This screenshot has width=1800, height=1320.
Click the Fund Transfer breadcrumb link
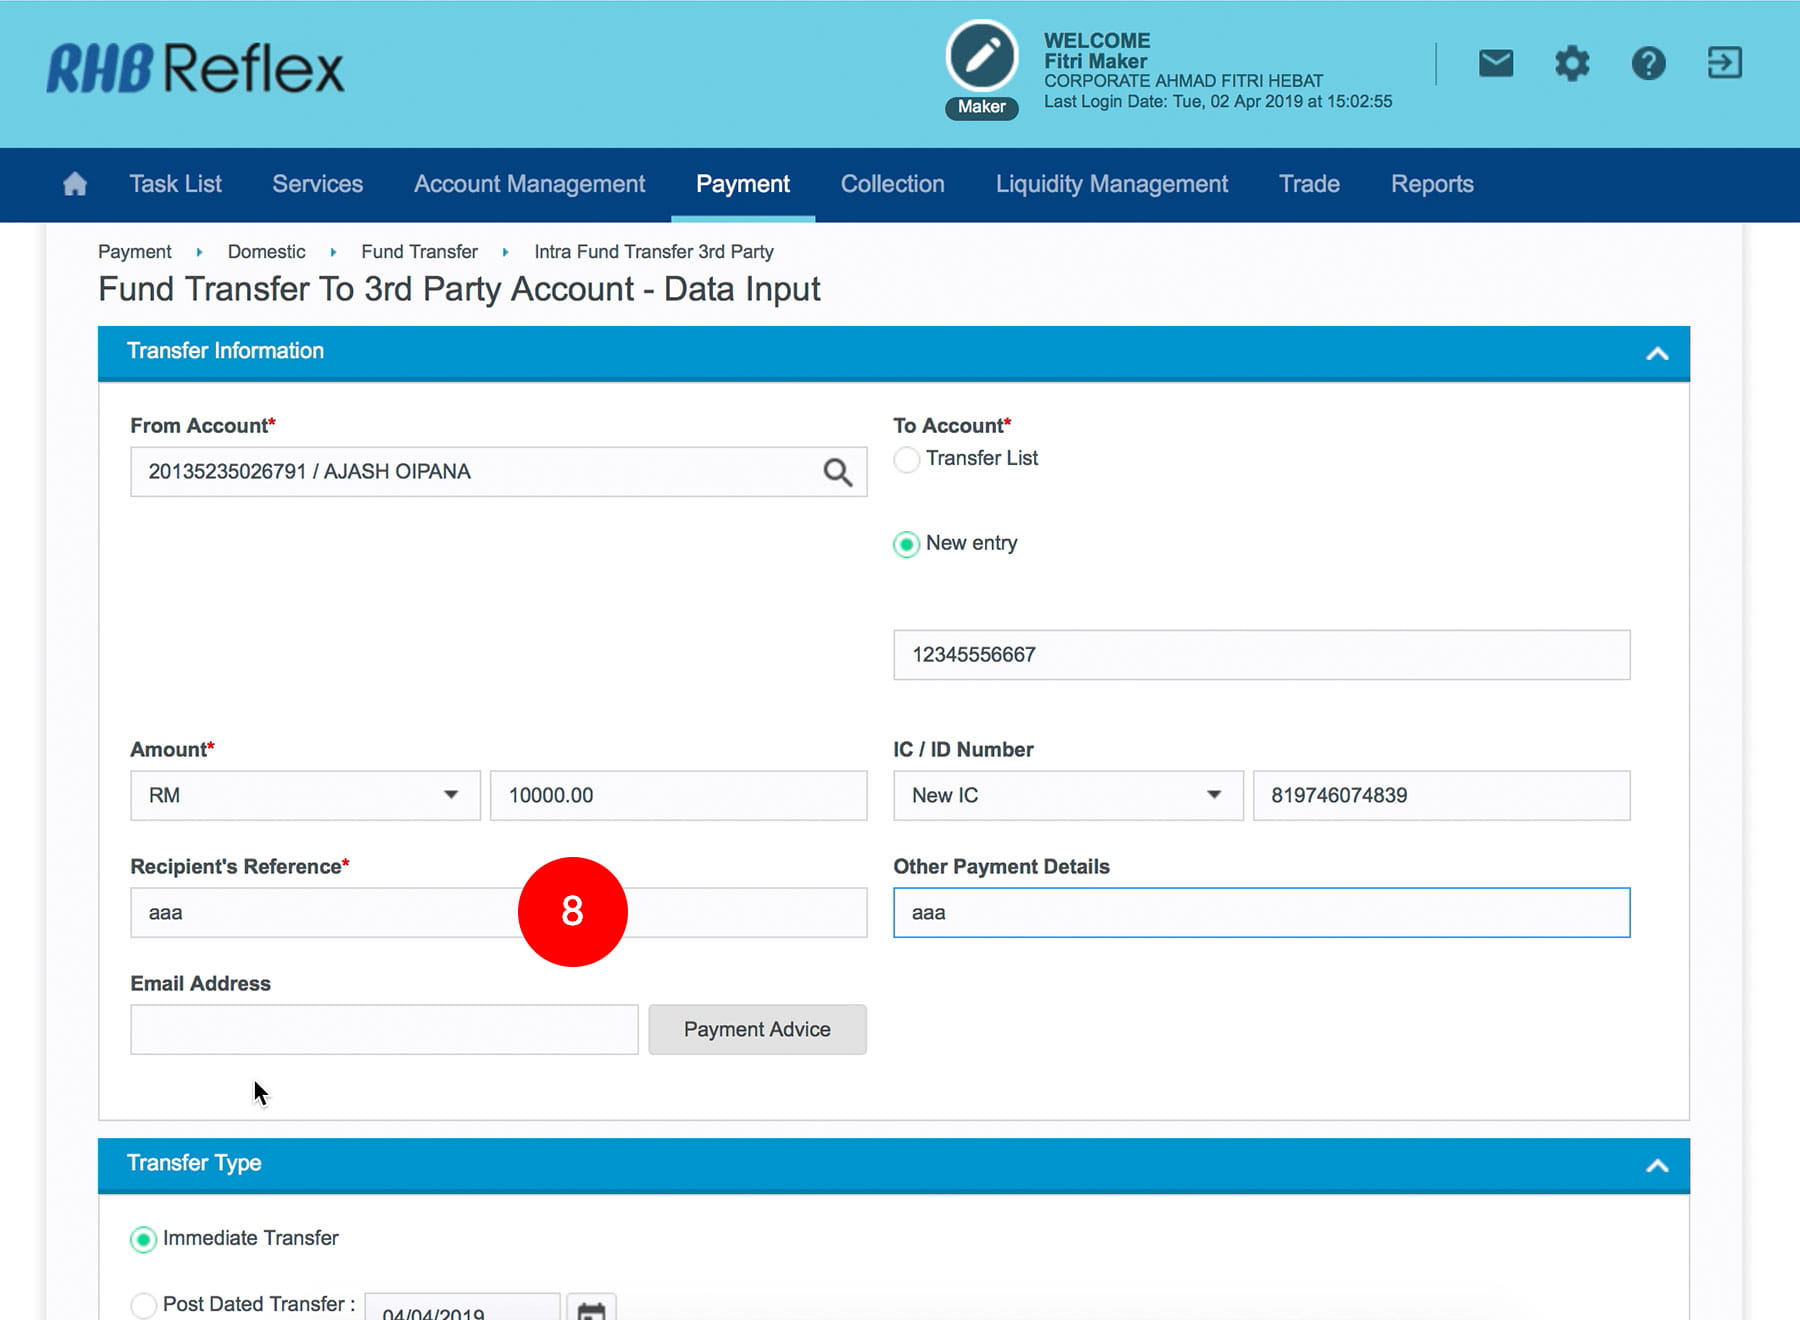[x=419, y=252]
